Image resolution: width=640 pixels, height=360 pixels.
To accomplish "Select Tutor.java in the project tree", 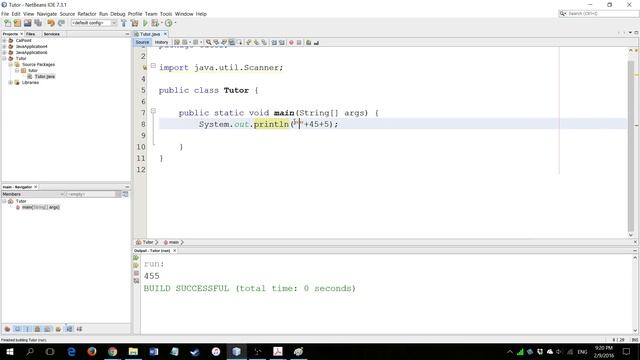I will pyautogui.click(x=44, y=76).
